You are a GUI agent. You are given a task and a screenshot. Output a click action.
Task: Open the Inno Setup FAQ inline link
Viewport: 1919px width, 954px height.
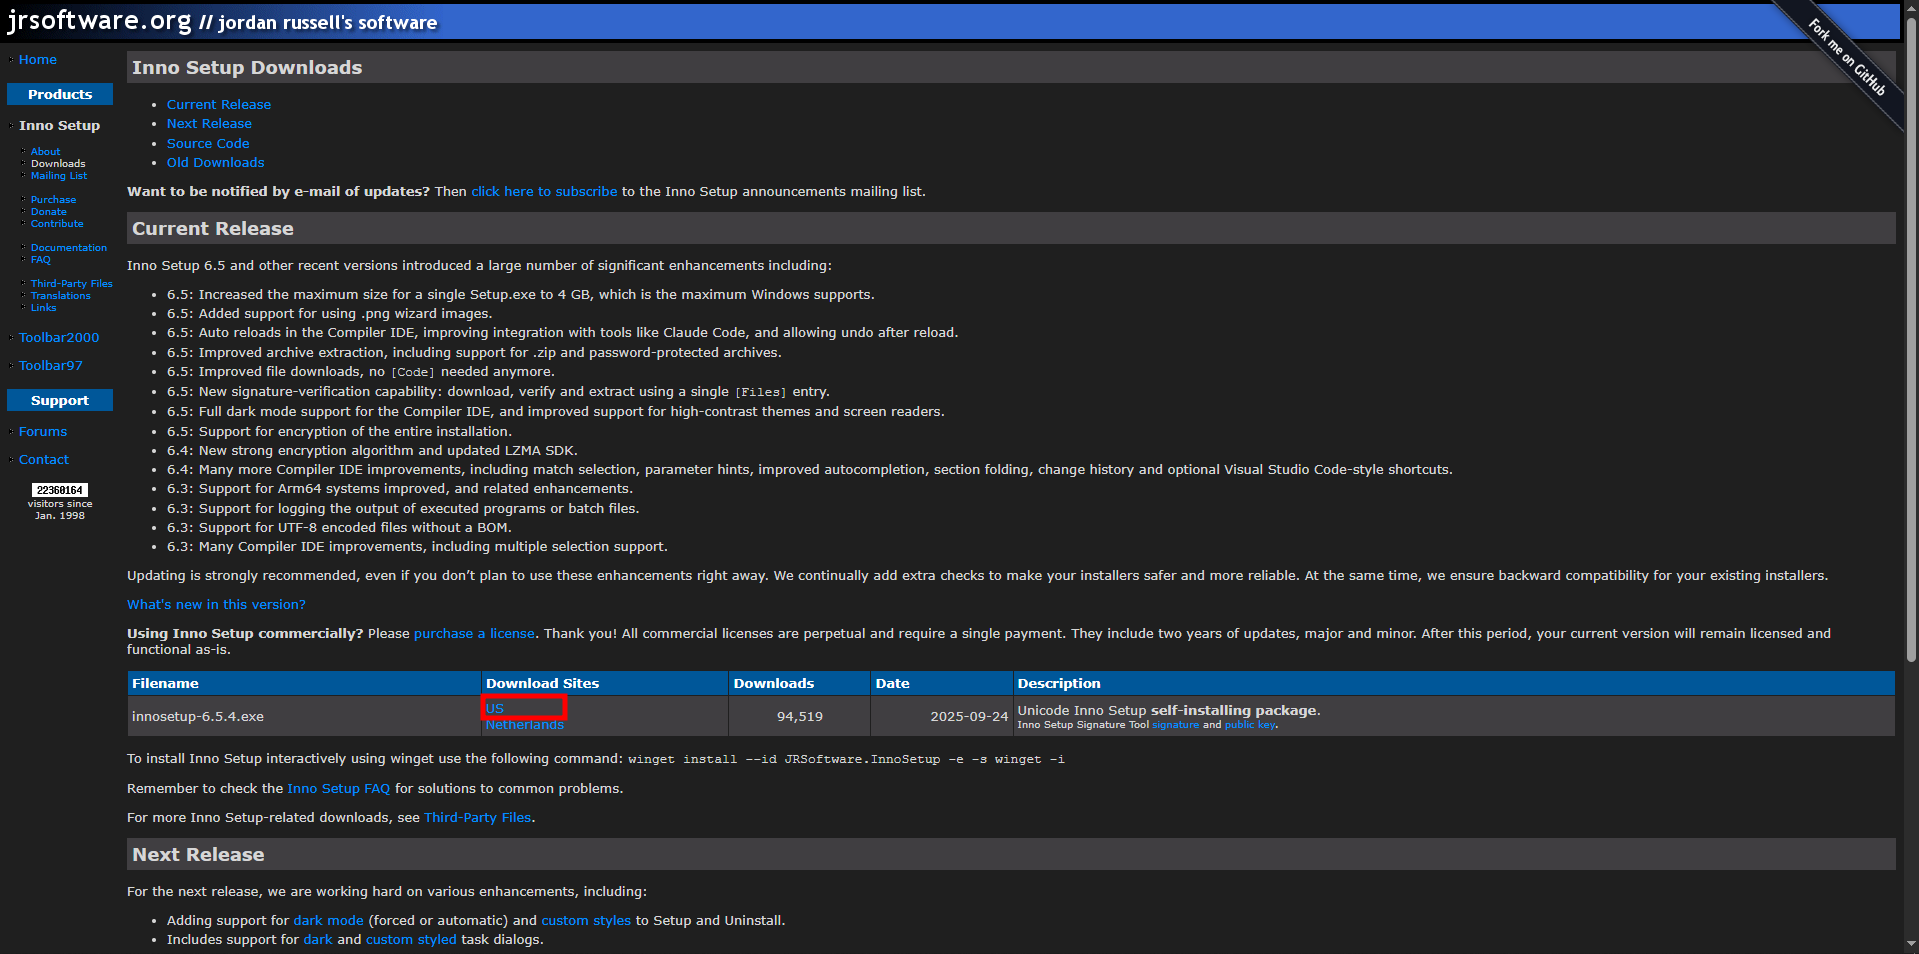coord(339,789)
